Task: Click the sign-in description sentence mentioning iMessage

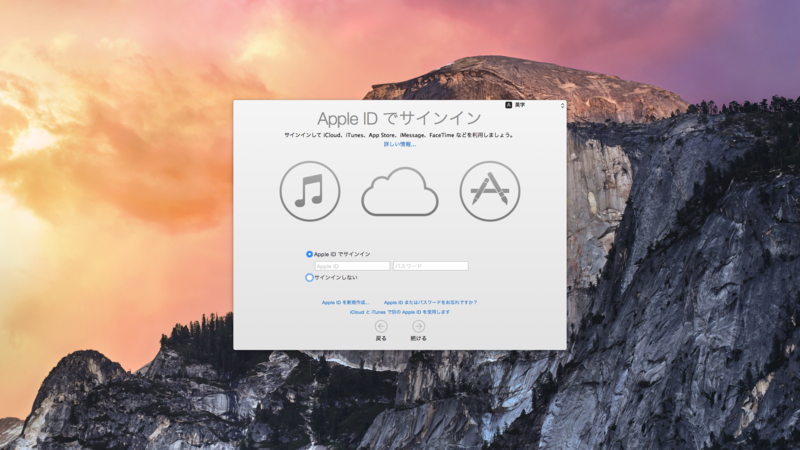Action: click(399, 135)
